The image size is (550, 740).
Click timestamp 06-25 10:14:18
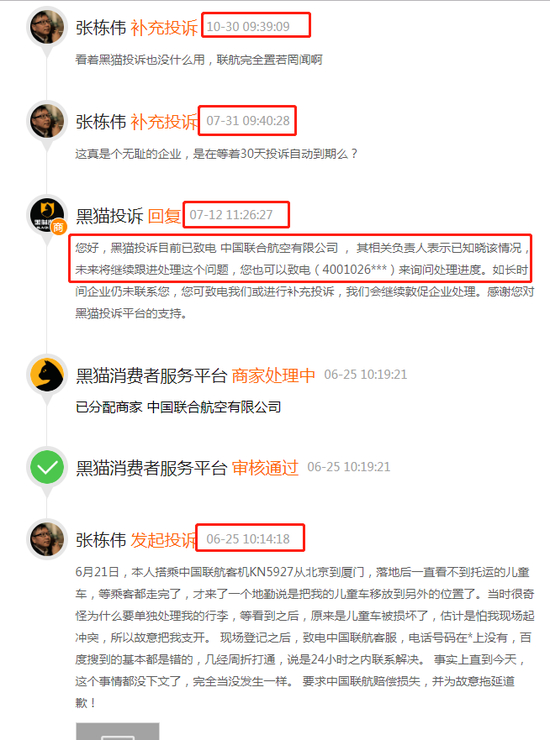(x=248, y=539)
